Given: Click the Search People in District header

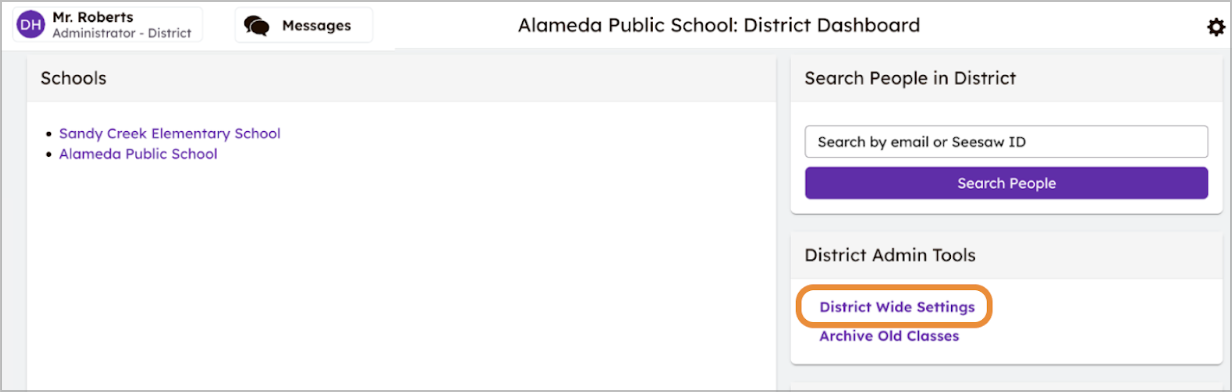Looking at the screenshot, I should pos(1006,78).
